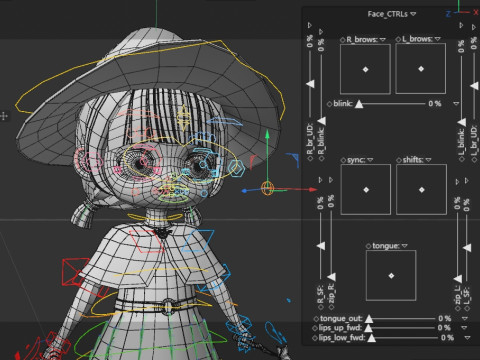Select the blue hexagonal ear controller
The height and width of the screenshot is (360, 480).
pyautogui.click(x=237, y=169)
